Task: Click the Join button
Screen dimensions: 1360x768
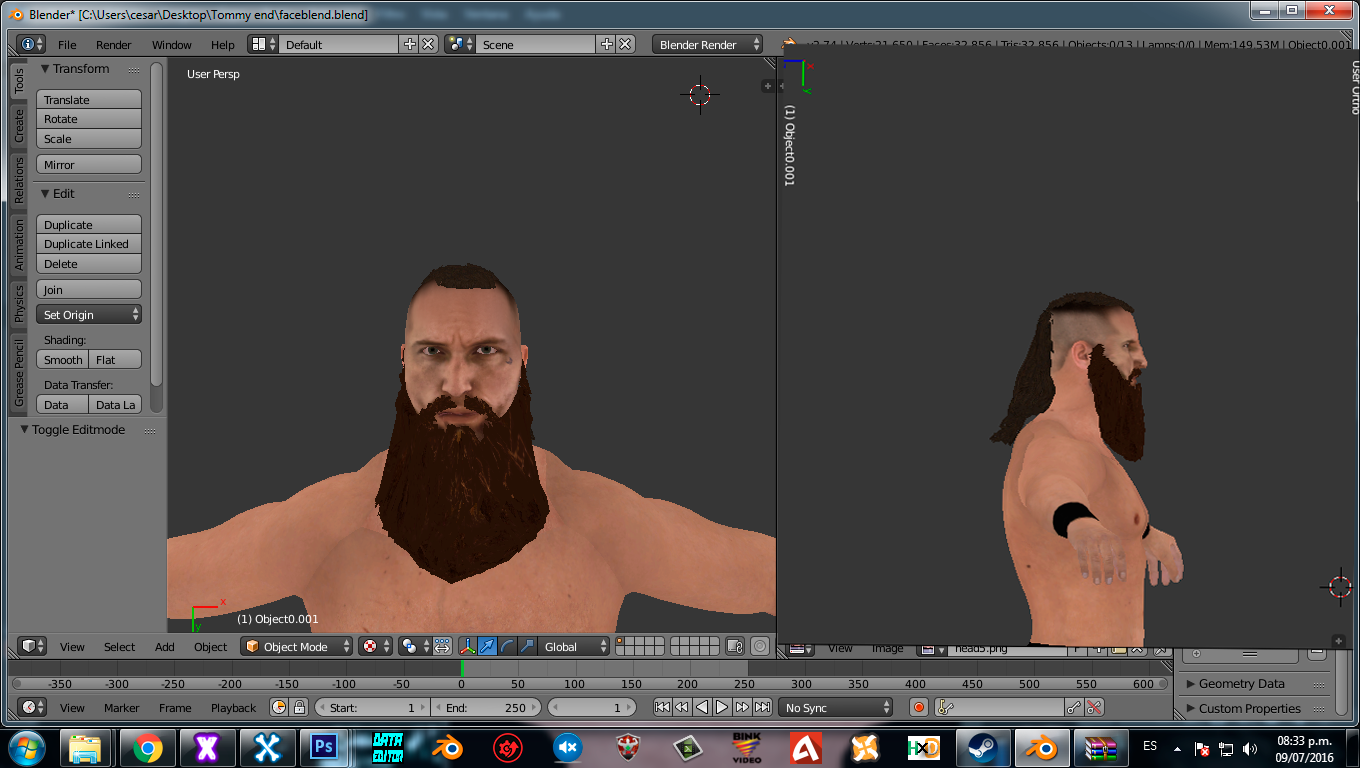Action: point(89,290)
